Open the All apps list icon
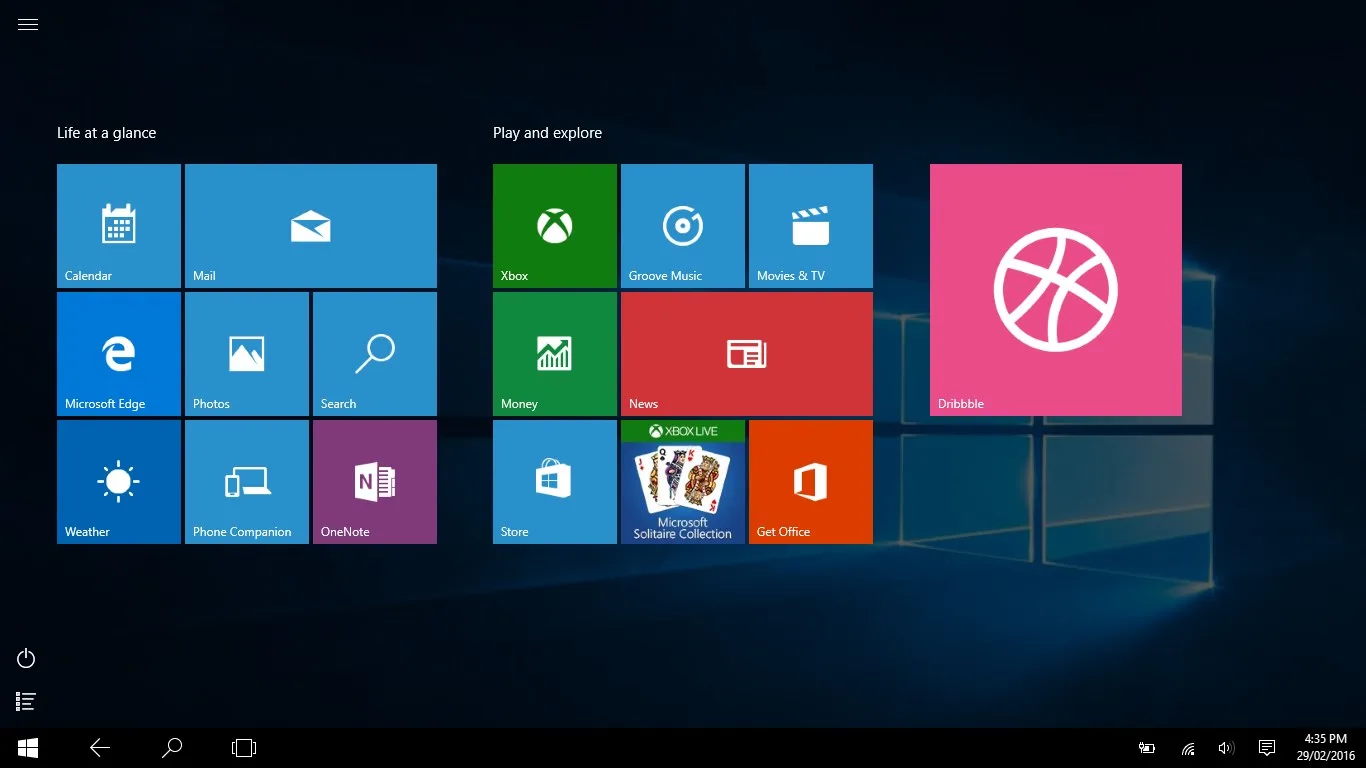Screen dimensions: 1366x768 [x=27, y=702]
